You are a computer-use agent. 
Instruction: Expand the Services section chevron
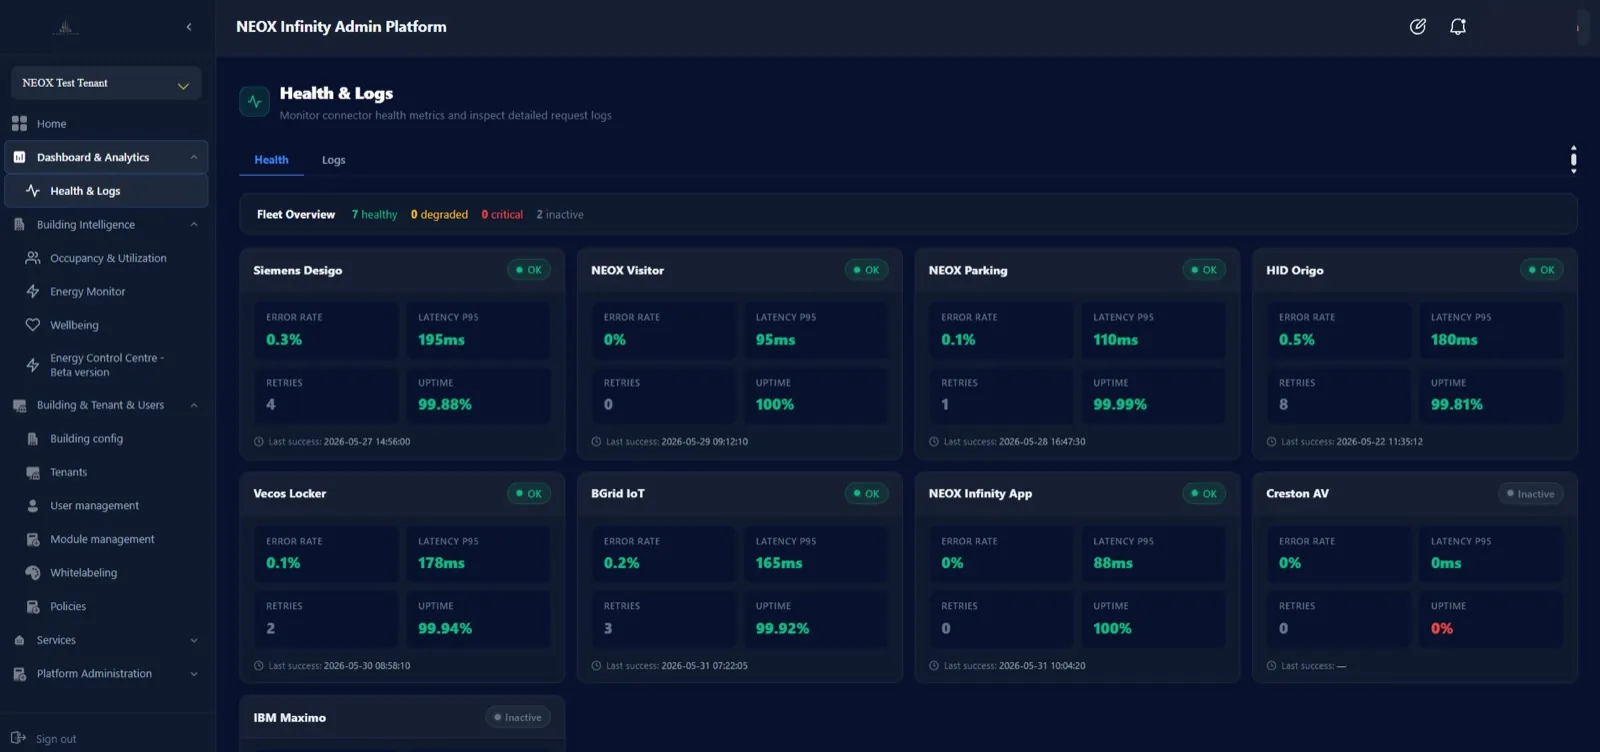pyautogui.click(x=194, y=640)
